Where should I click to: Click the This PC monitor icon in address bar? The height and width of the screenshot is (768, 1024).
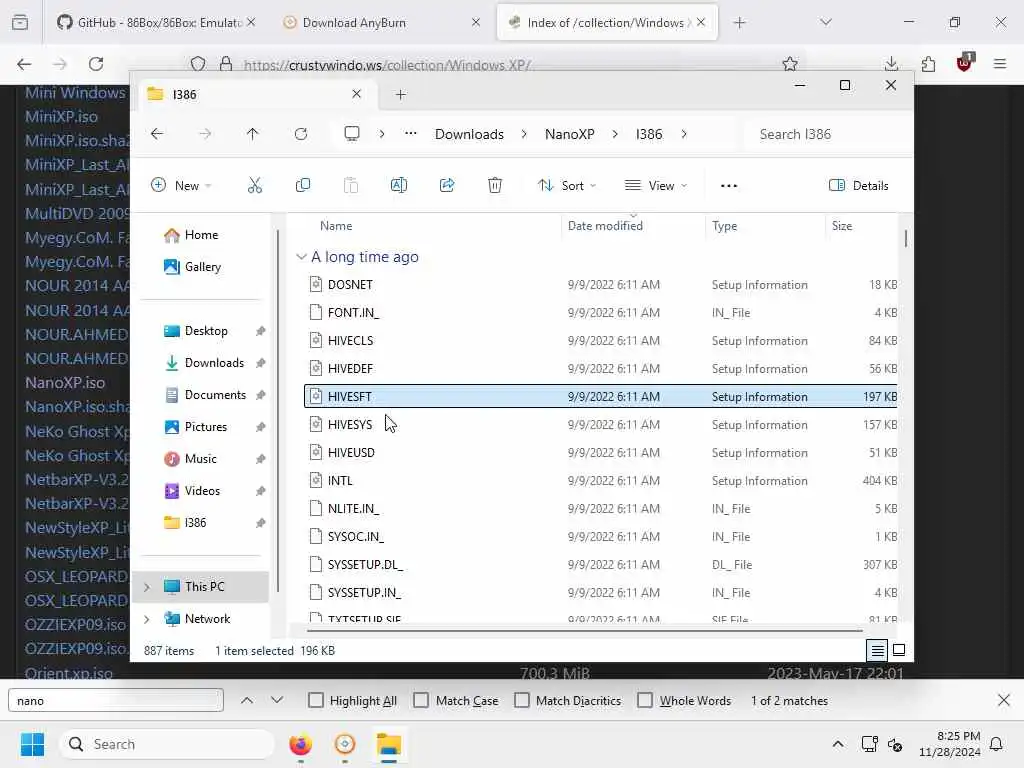click(352, 134)
